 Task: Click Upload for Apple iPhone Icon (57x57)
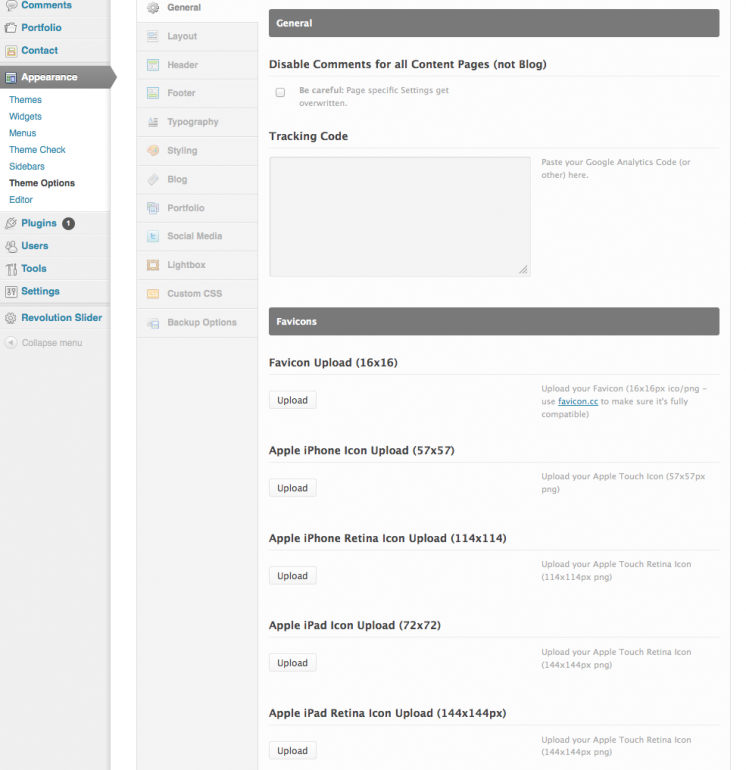click(x=293, y=488)
